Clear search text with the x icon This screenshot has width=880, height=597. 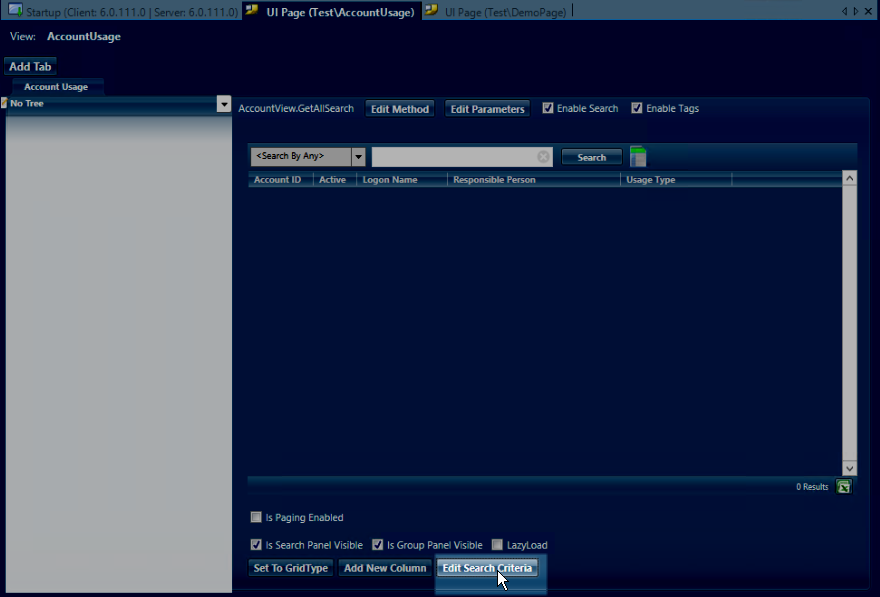point(543,156)
